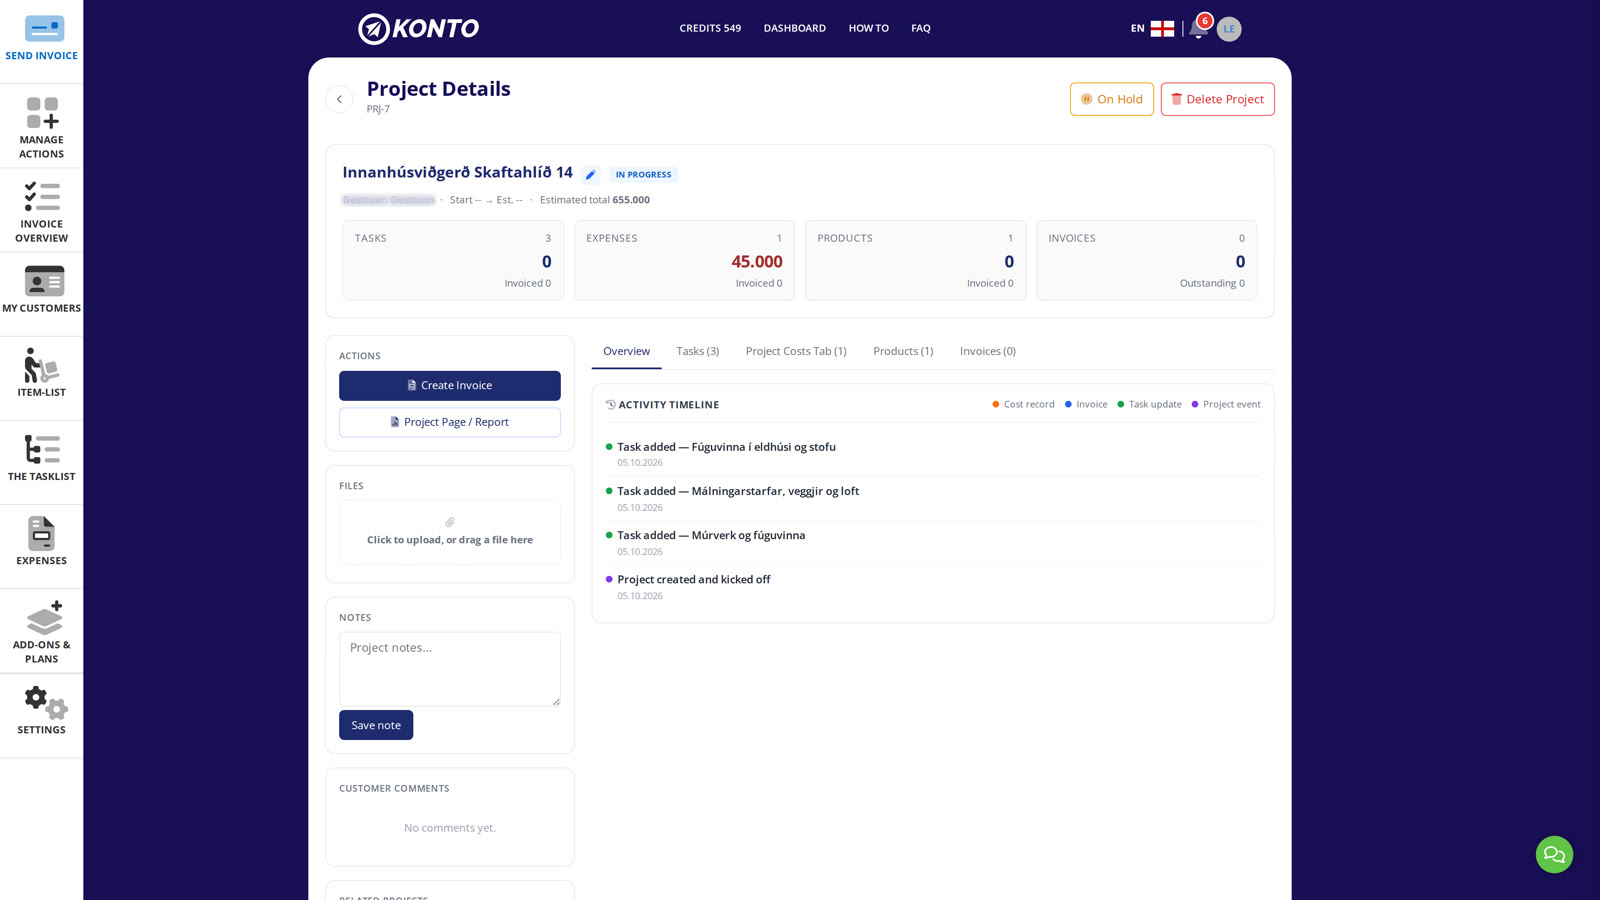
Task: Click Create Invoice button
Action: [x=450, y=385]
